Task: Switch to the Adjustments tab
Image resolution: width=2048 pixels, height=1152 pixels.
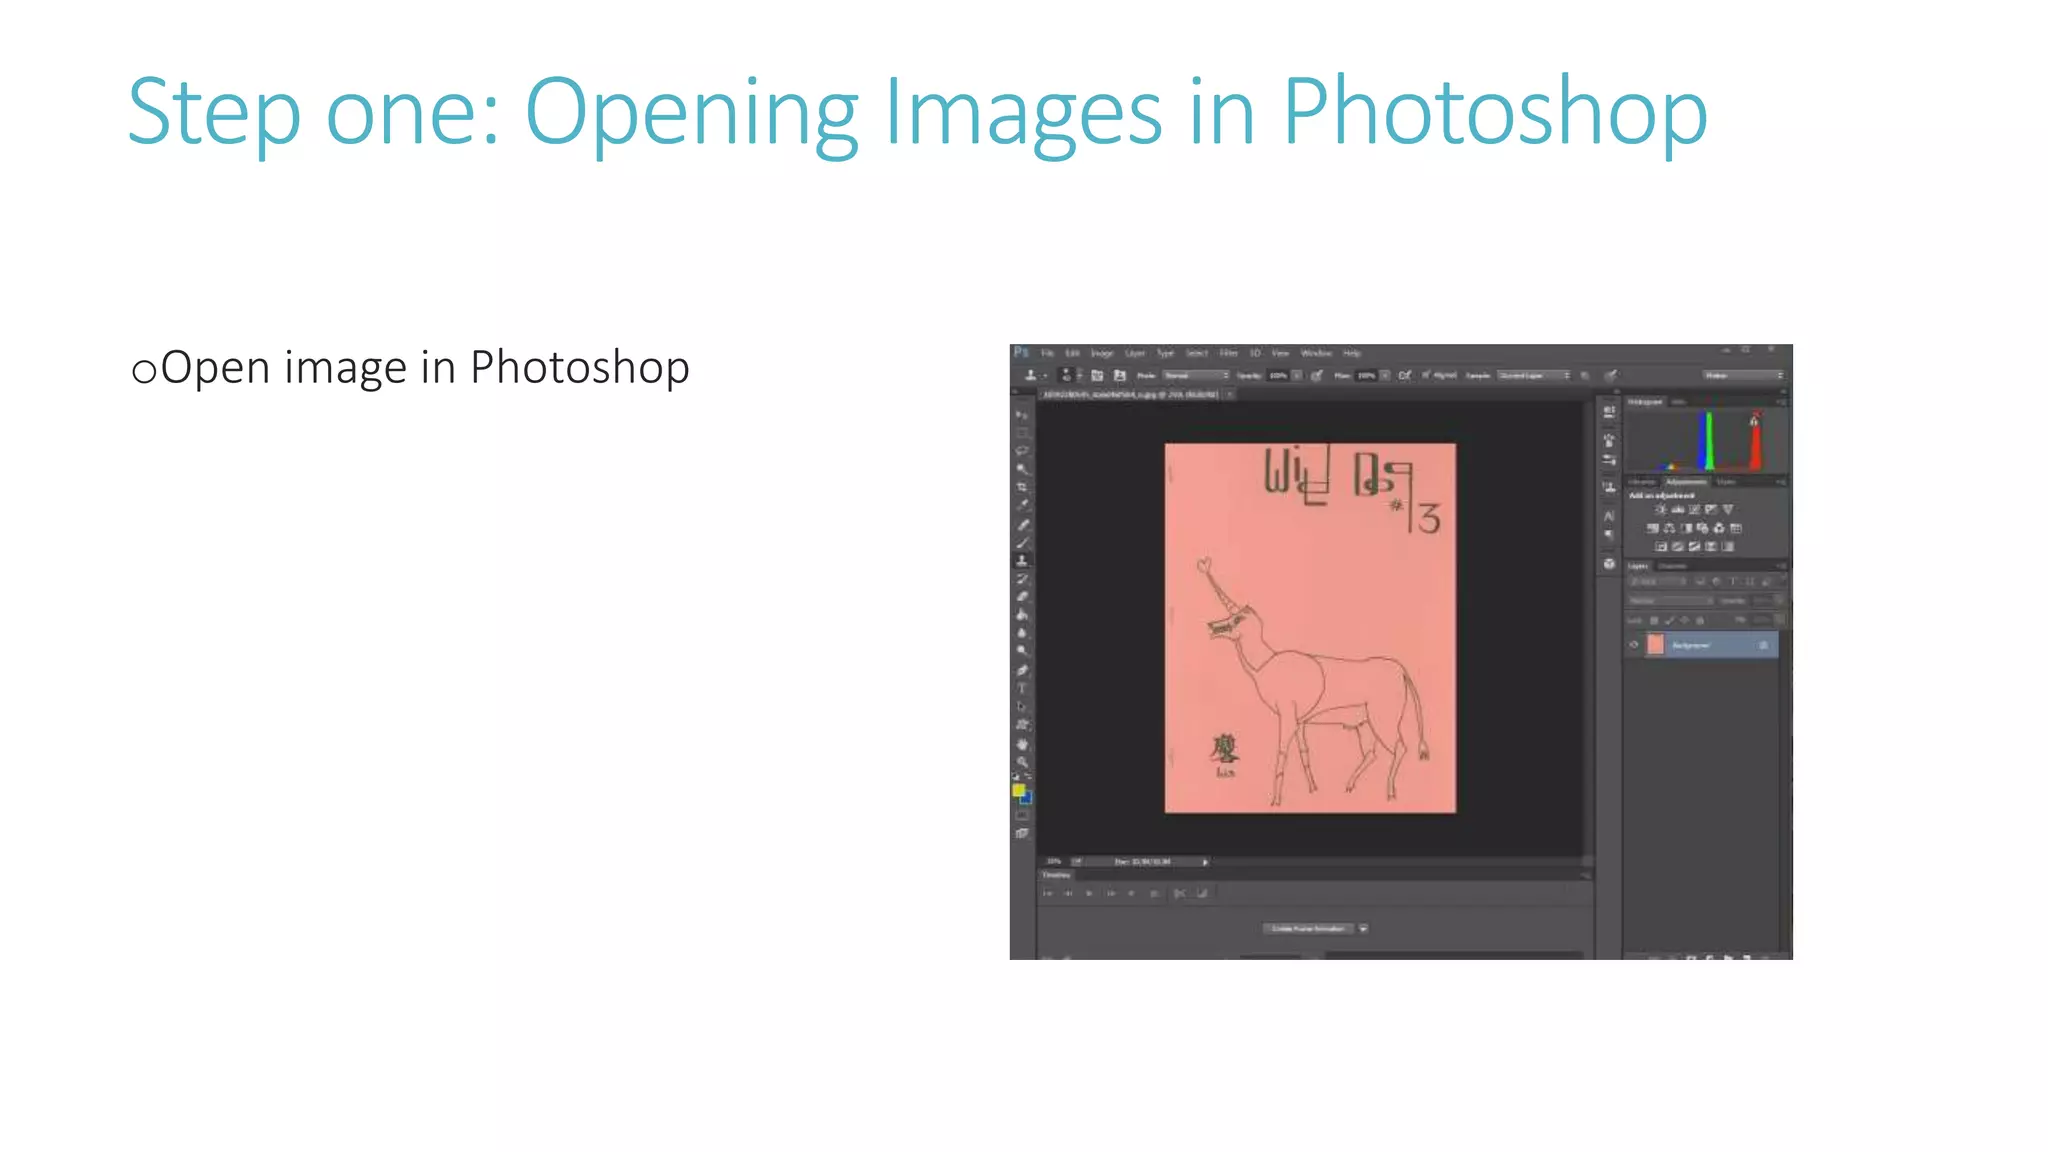Action: (1686, 482)
